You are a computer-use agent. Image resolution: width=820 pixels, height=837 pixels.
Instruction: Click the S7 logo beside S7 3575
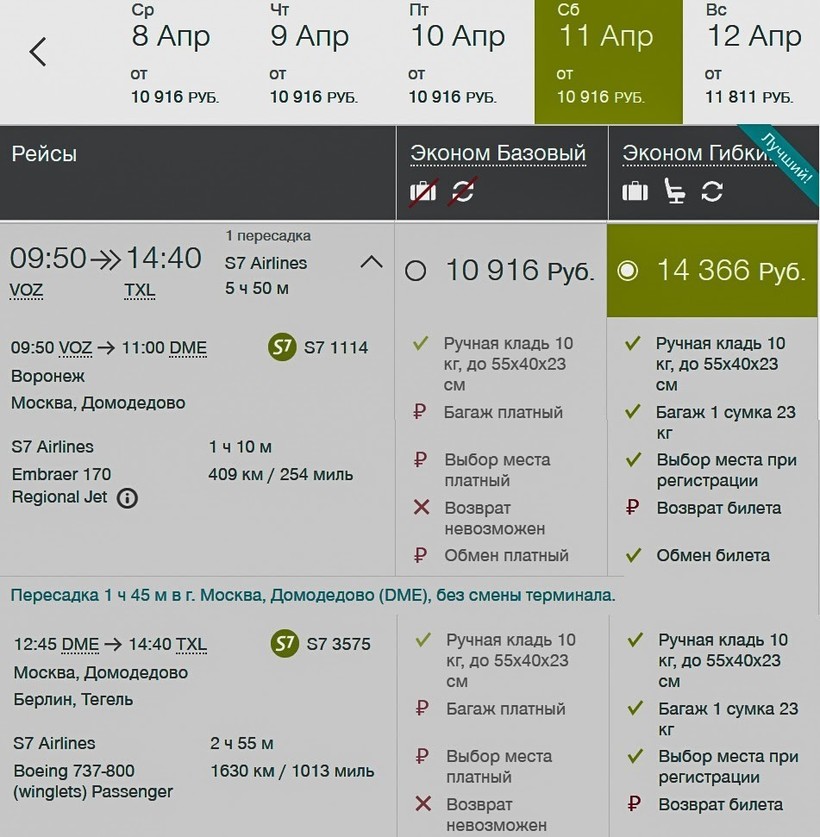coord(285,644)
